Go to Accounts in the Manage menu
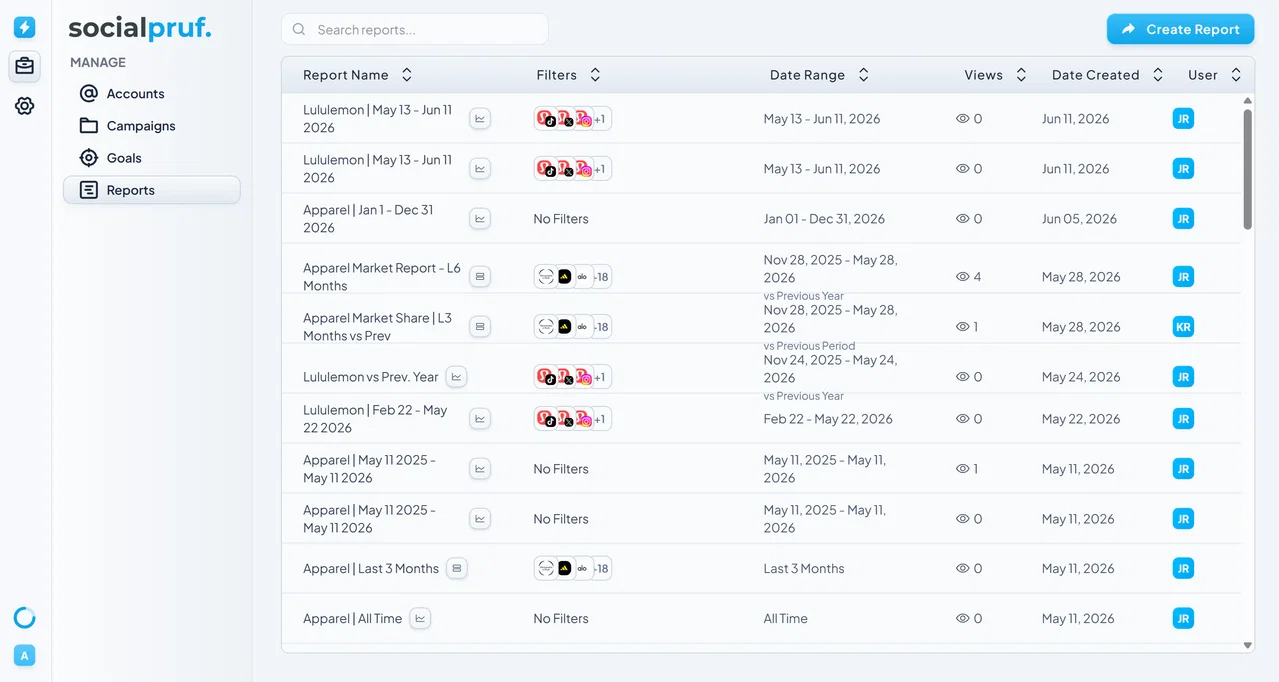The width and height of the screenshot is (1279, 682). pyautogui.click(x=152, y=94)
